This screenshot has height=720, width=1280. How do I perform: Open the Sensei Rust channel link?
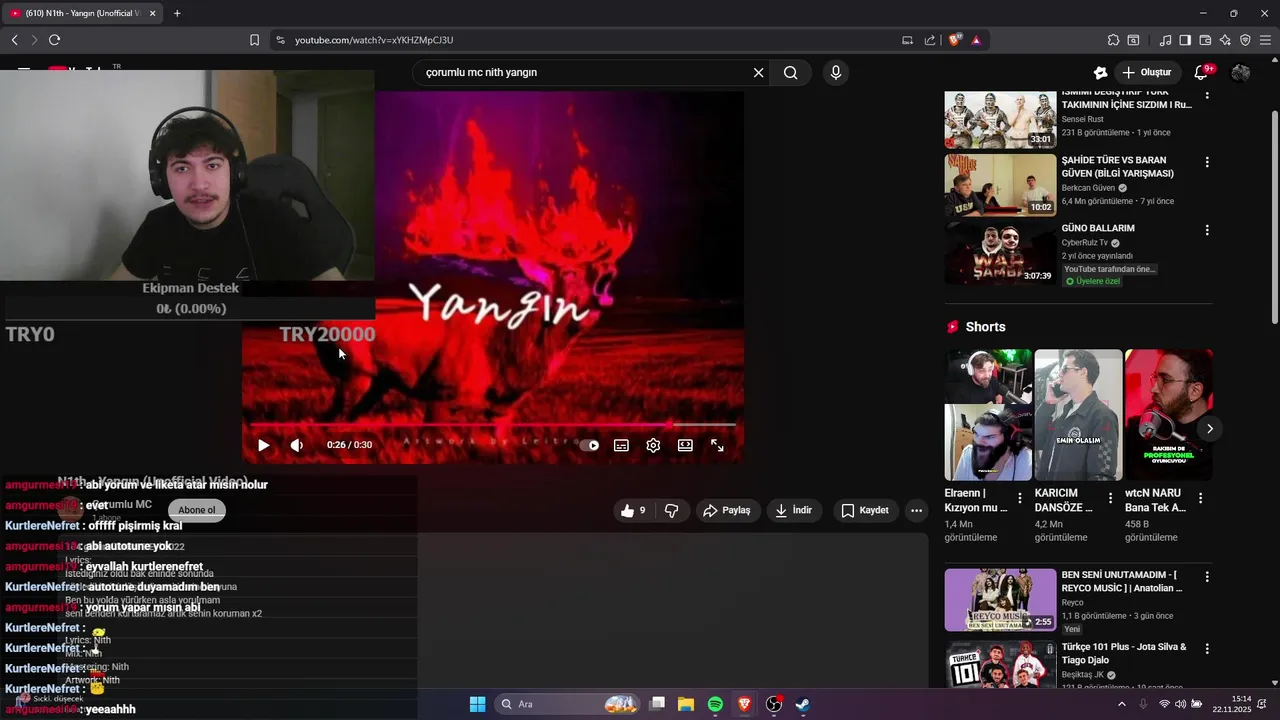point(1083,119)
